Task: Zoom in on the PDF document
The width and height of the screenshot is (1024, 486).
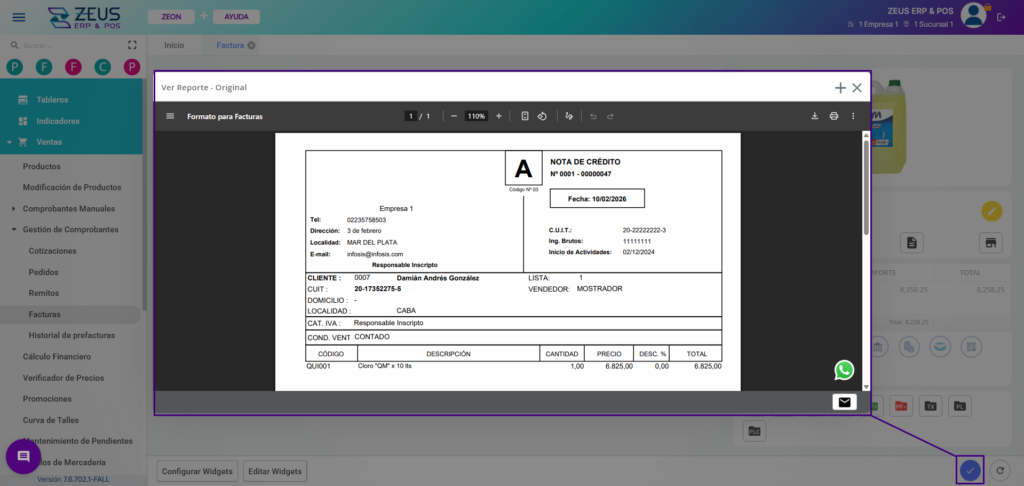Action: pyautogui.click(x=499, y=116)
